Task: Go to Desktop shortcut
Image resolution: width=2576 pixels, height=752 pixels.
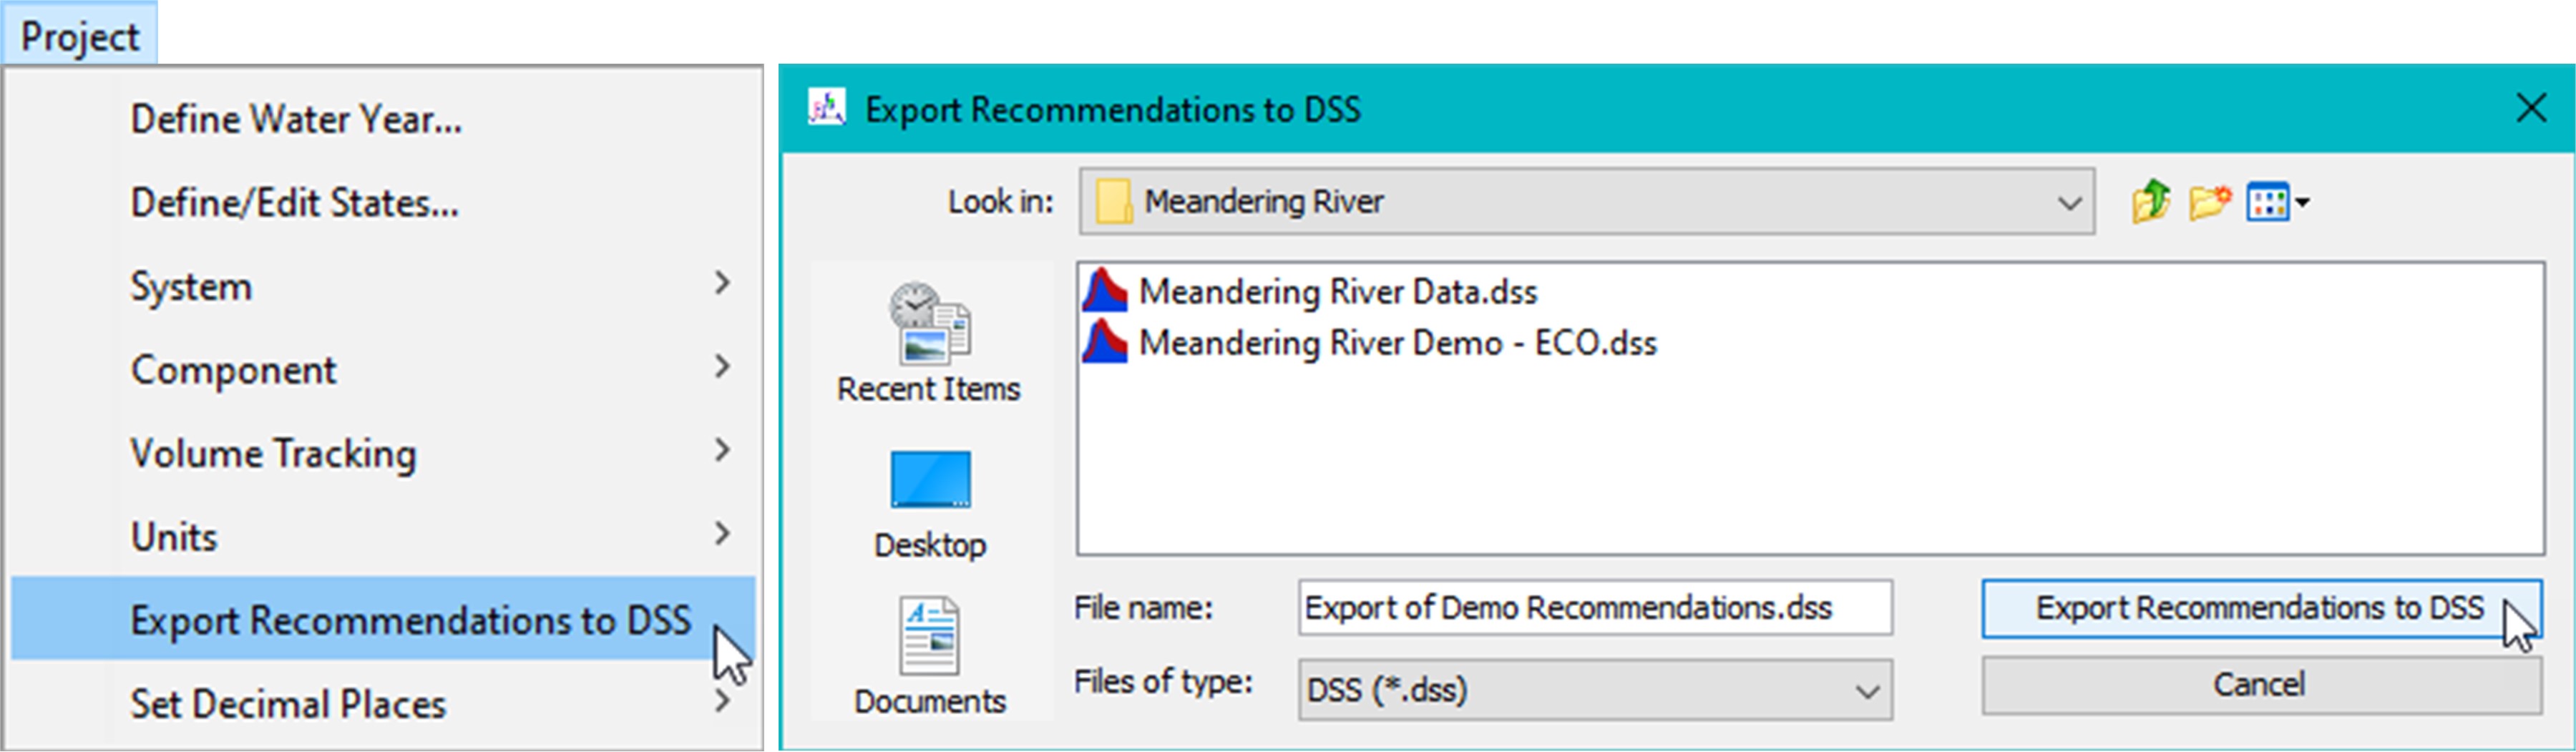Action: (x=930, y=504)
